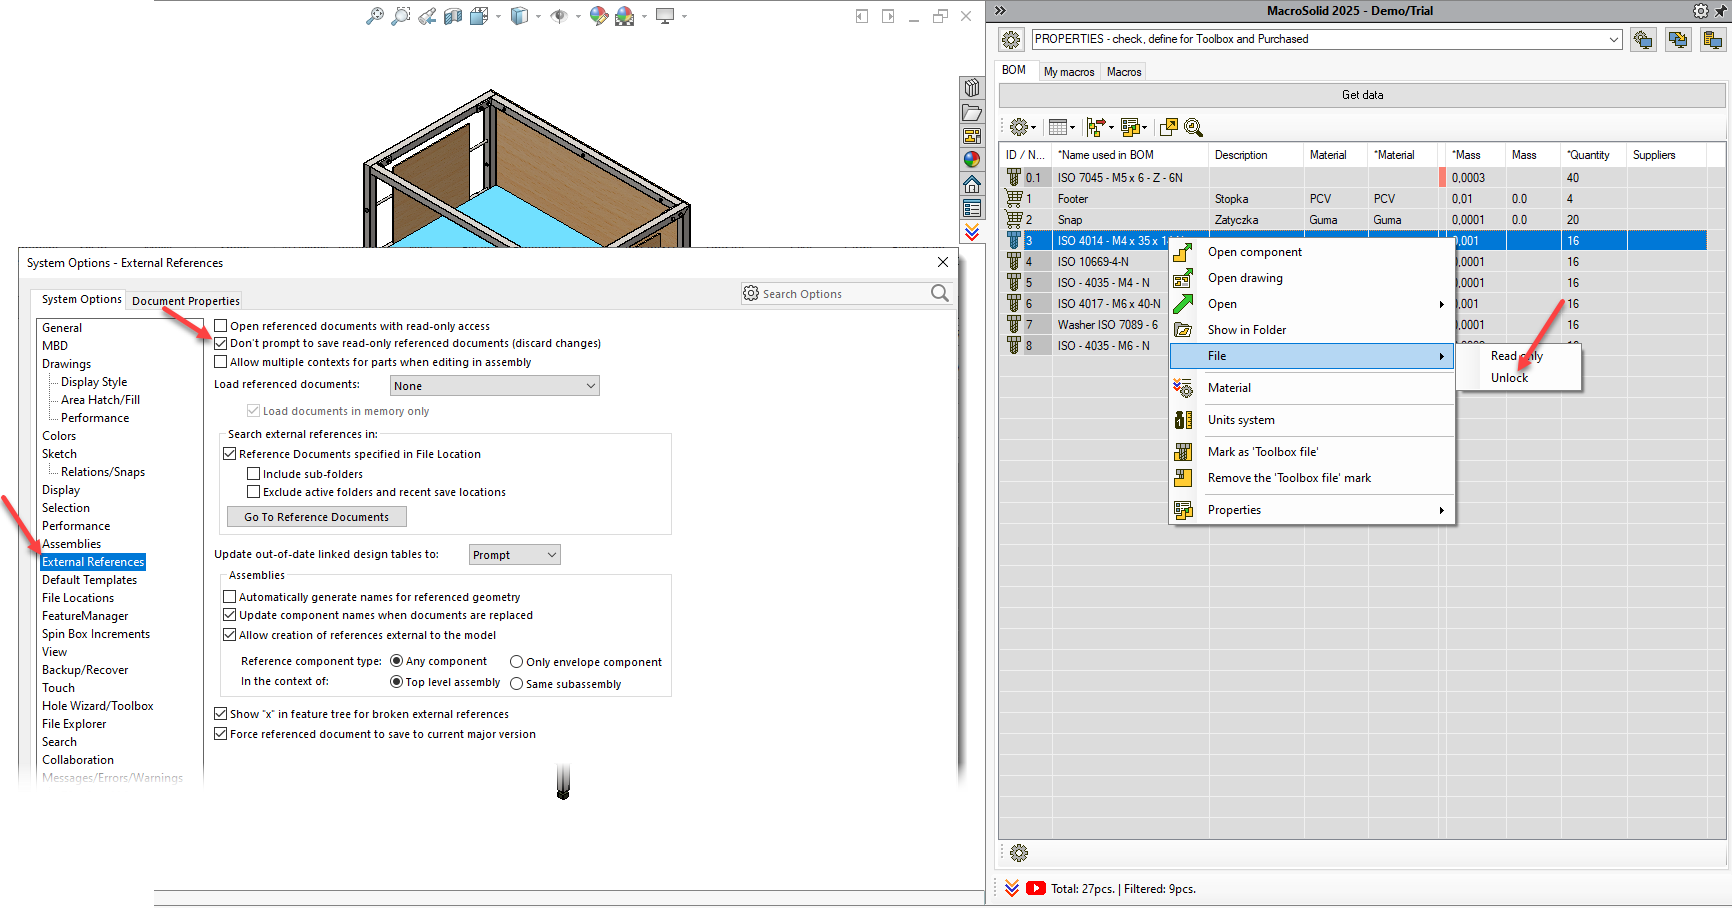Click the Previous View icon
The image size is (1732, 908).
coord(427,16)
